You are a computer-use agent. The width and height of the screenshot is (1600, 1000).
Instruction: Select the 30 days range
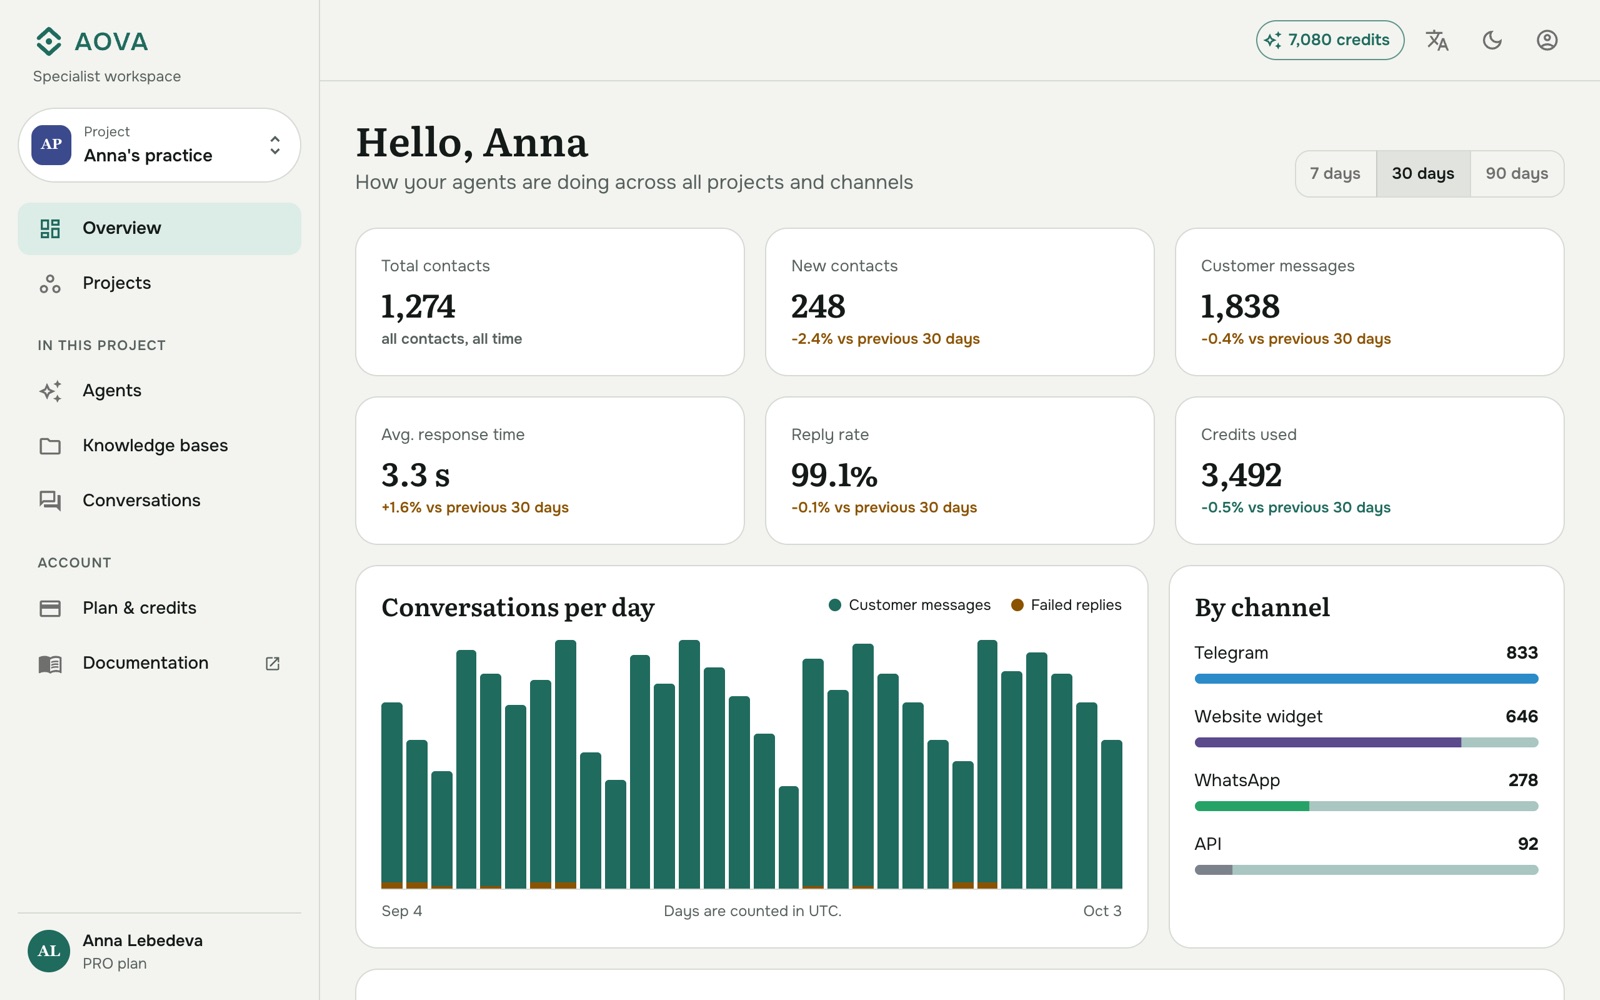pyautogui.click(x=1423, y=174)
